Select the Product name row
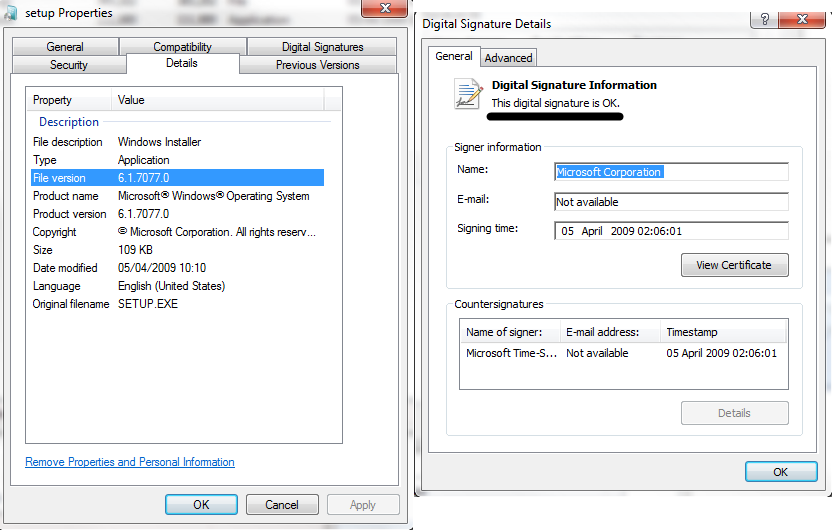832x530 pixels. click(177, 196)
